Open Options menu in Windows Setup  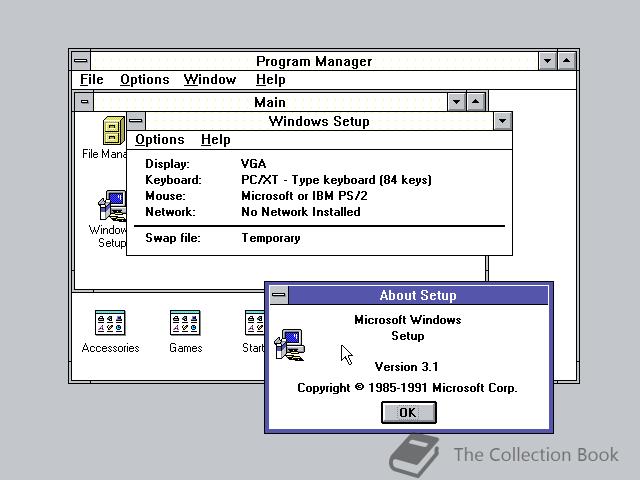160,140
